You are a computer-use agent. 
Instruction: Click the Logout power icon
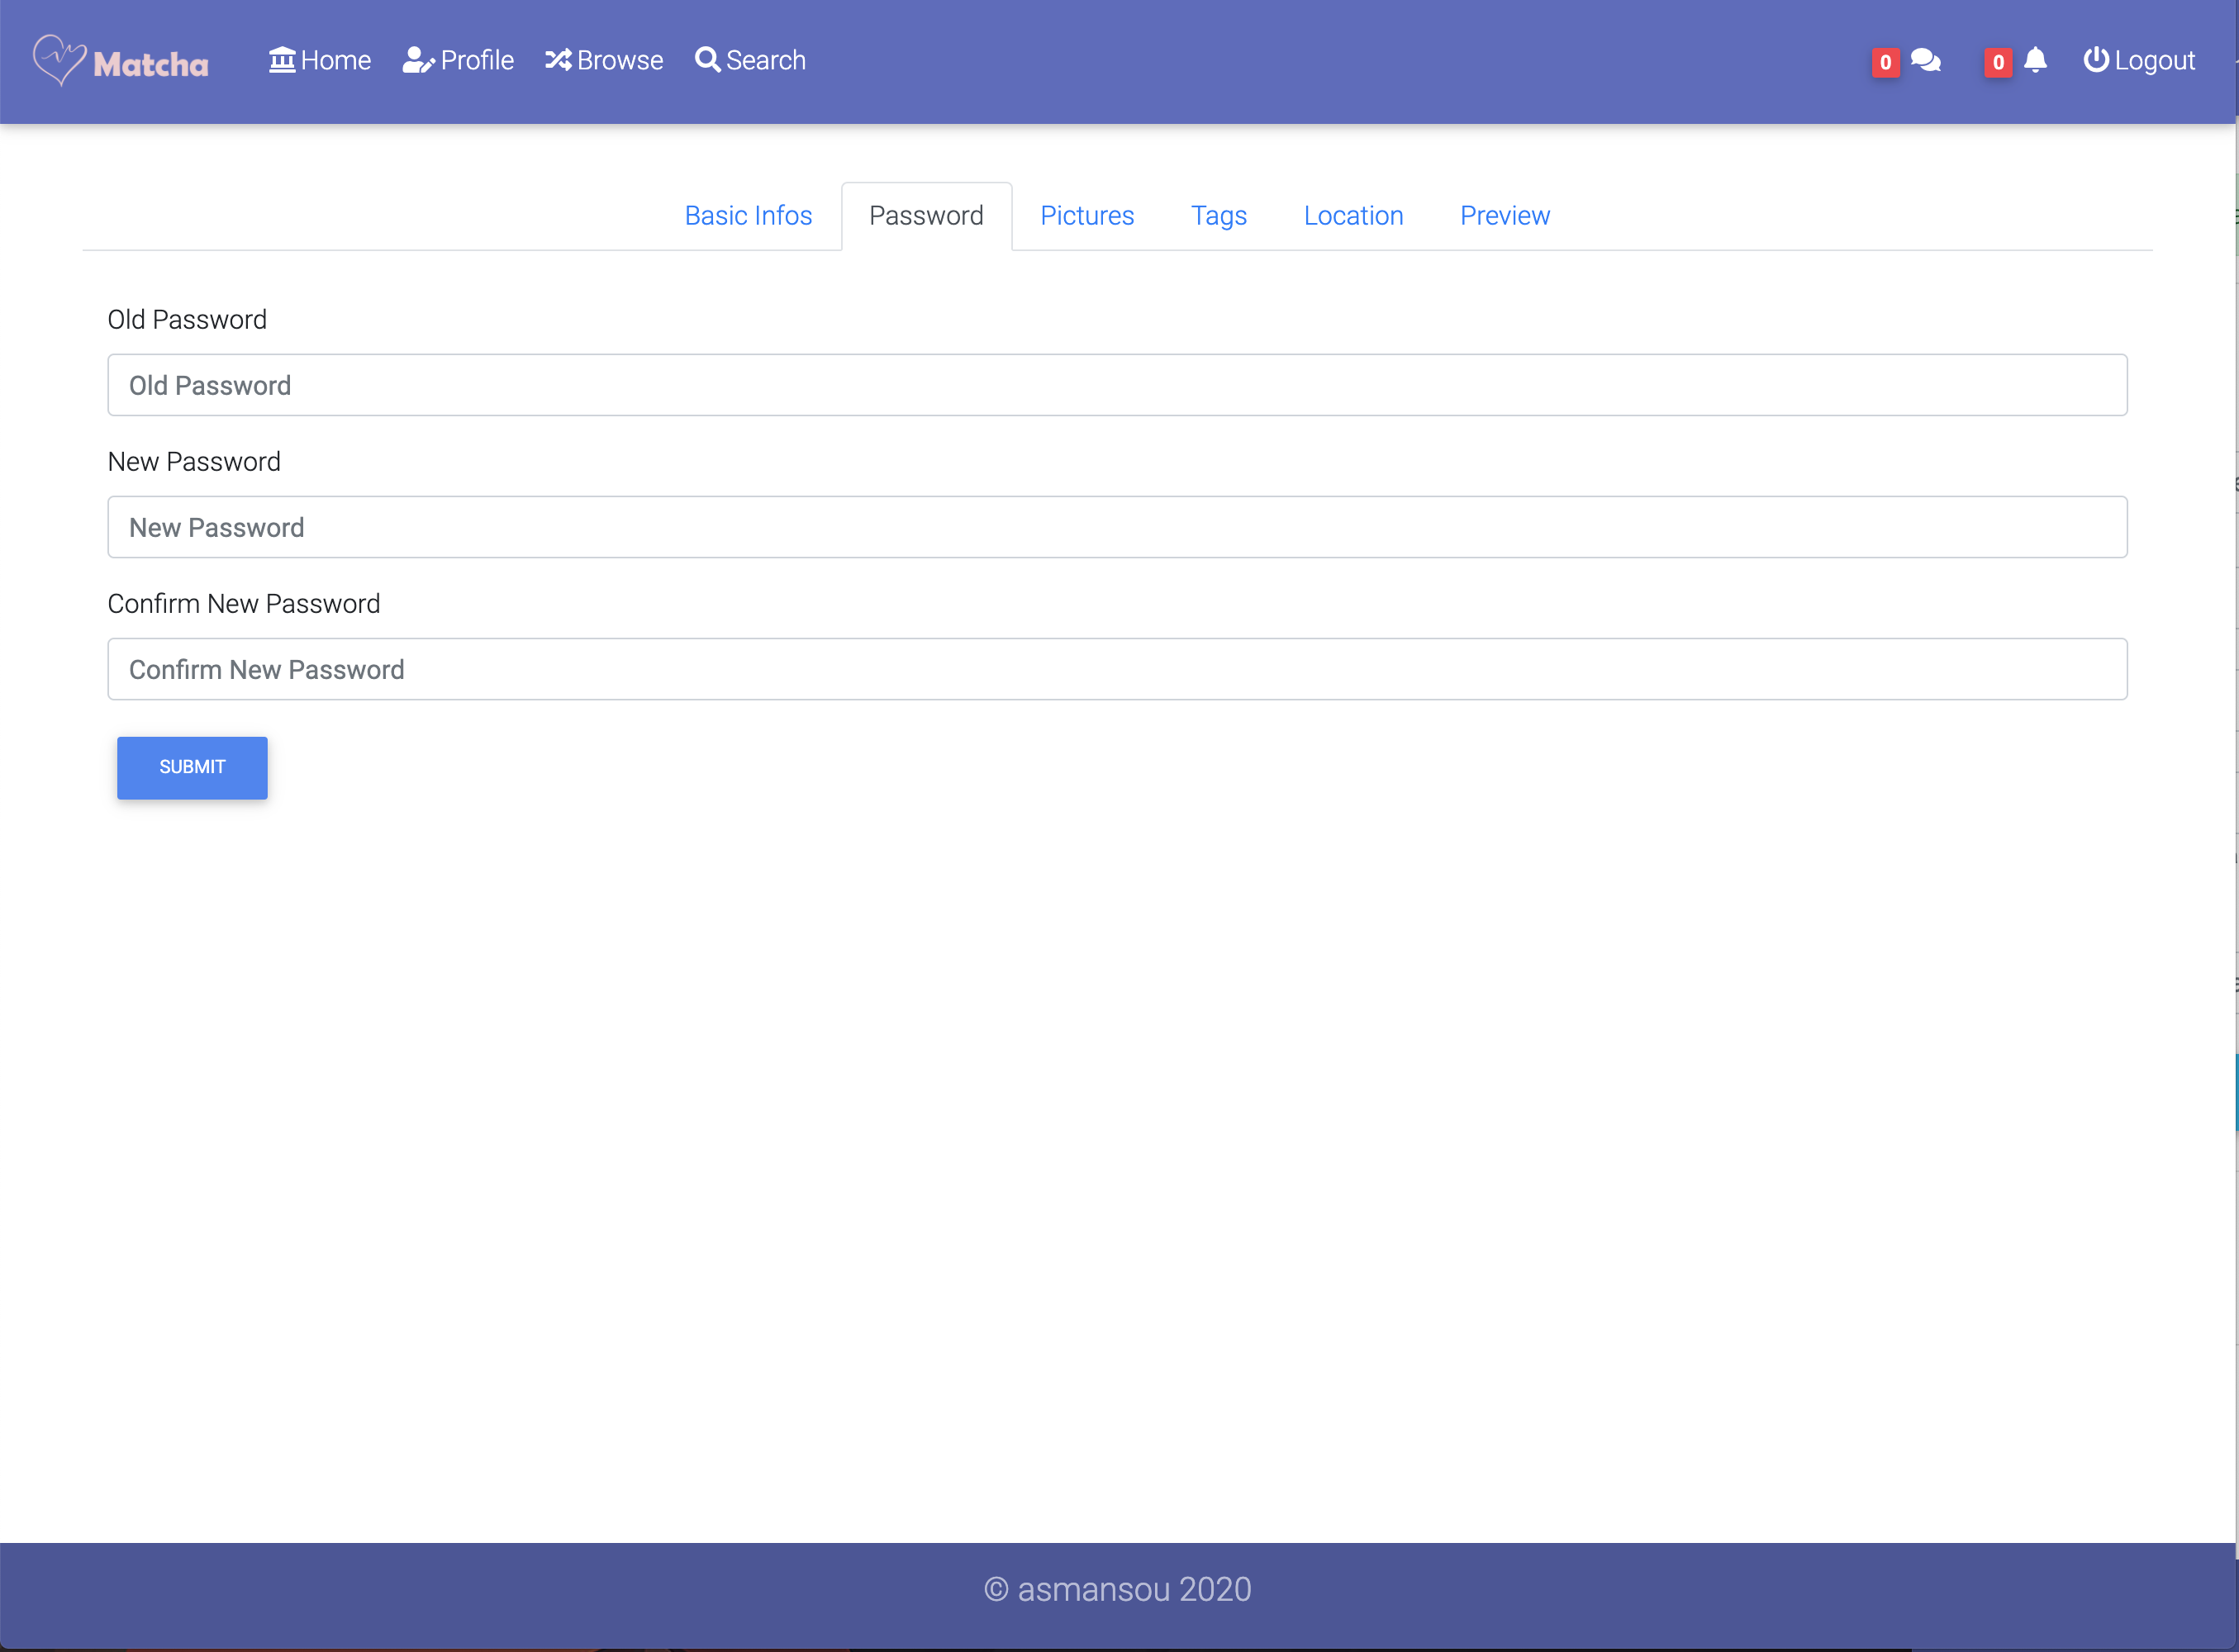point(2095,60)
